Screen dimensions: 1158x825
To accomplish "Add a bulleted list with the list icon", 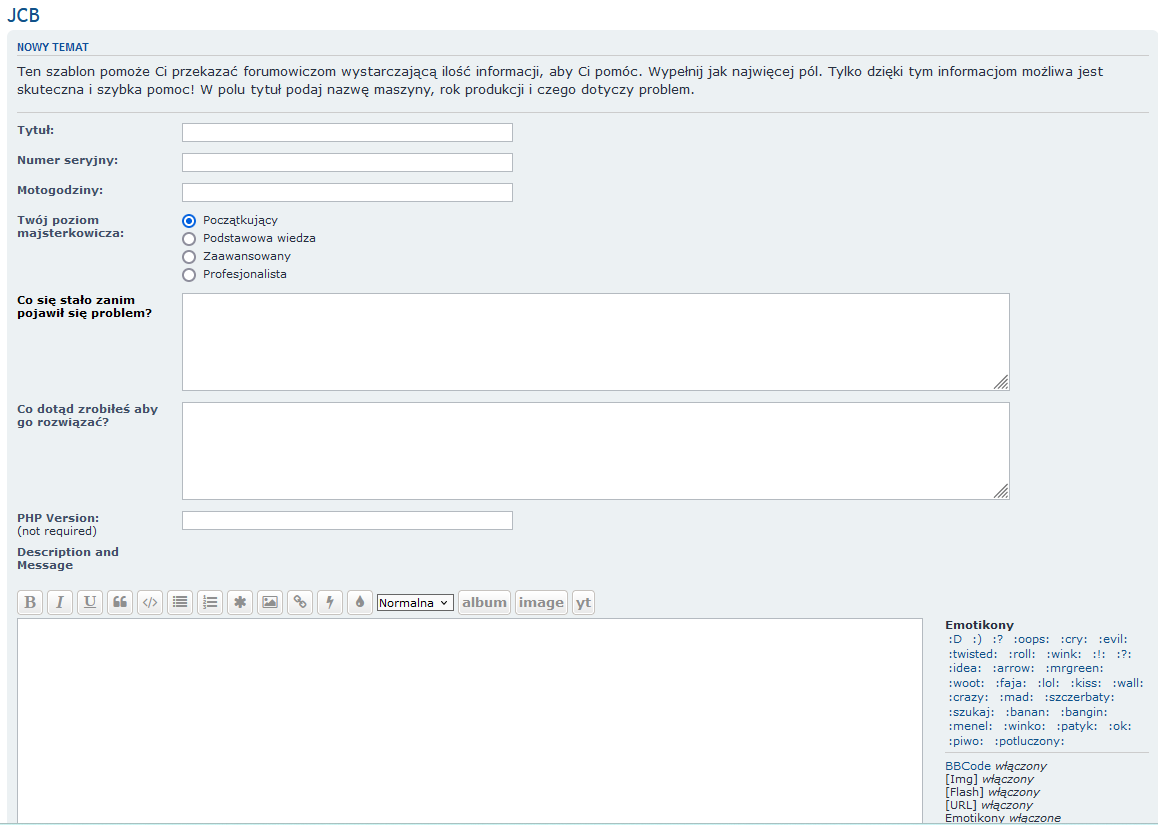I will click(180, 603).
